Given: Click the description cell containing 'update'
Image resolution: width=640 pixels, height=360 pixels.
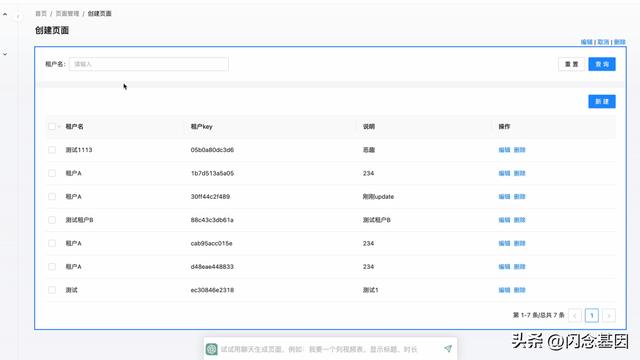Looking at the screenshot, I should (378, 196).
